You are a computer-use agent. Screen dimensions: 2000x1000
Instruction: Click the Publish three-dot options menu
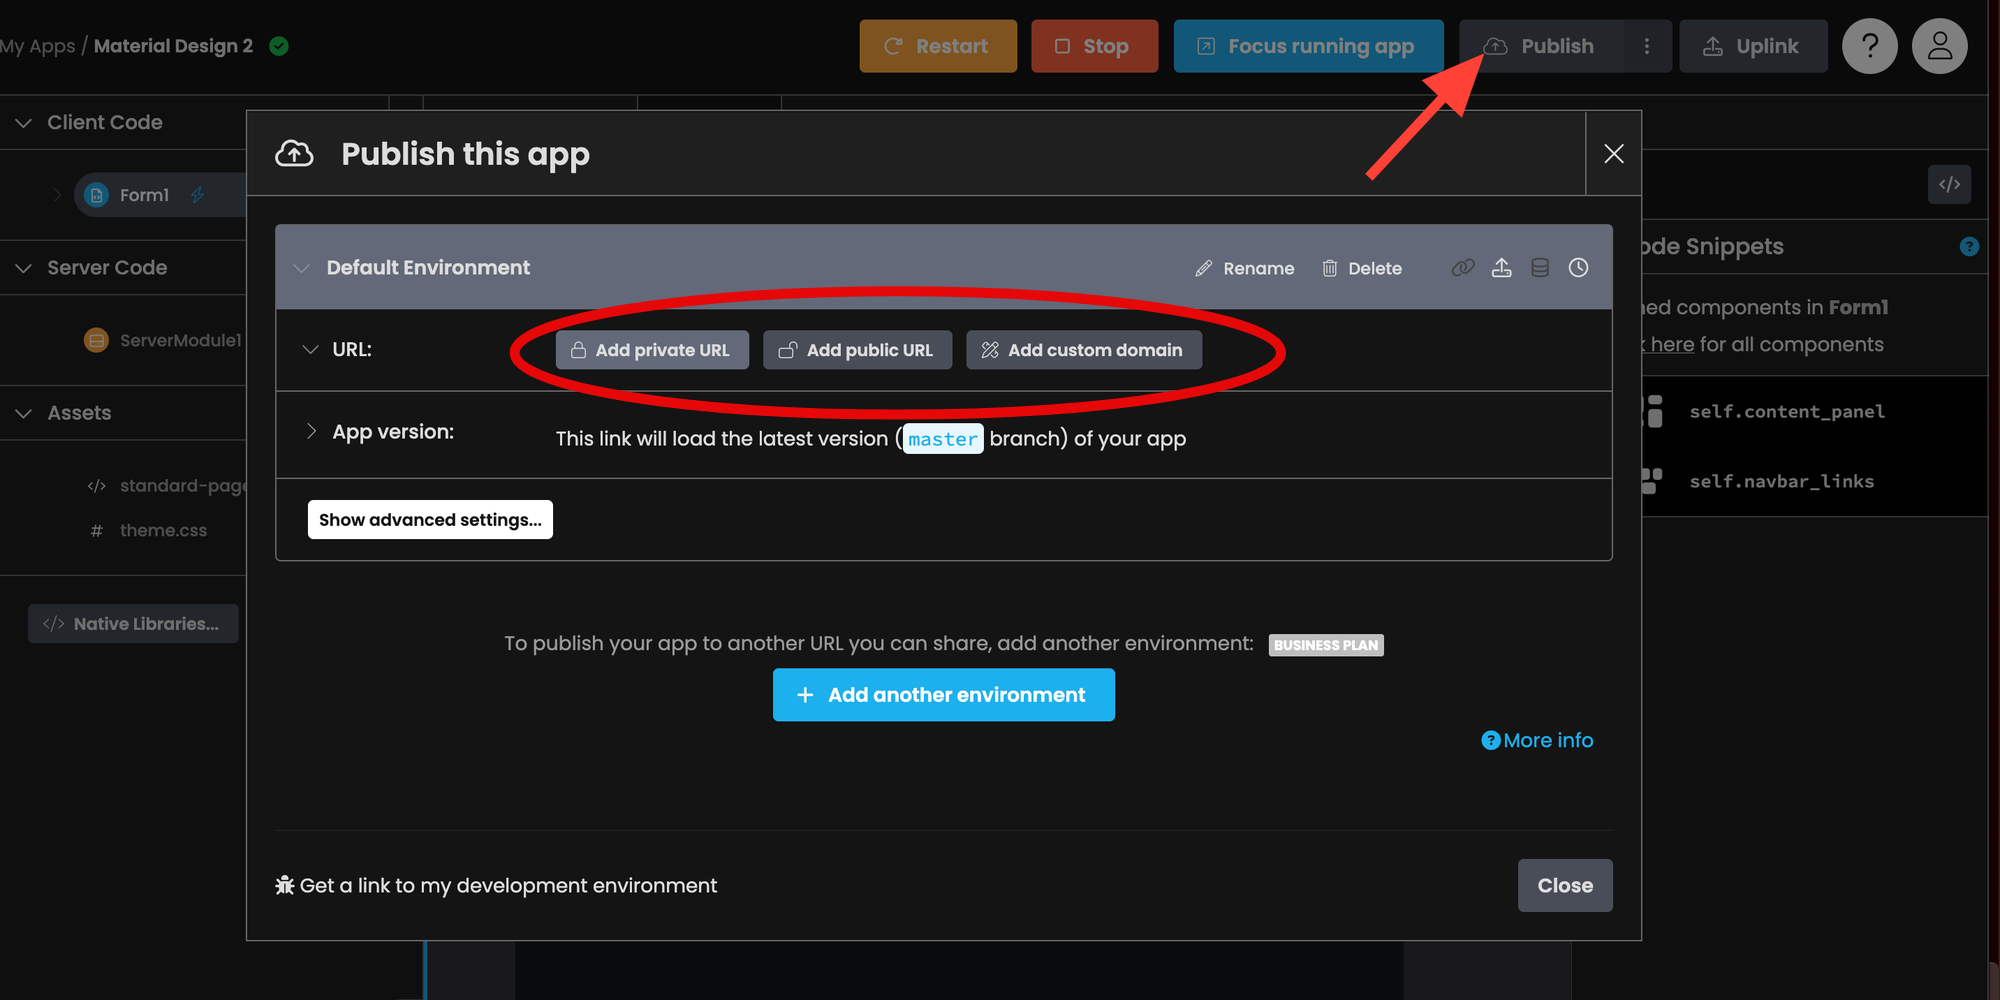[1646, 47]
